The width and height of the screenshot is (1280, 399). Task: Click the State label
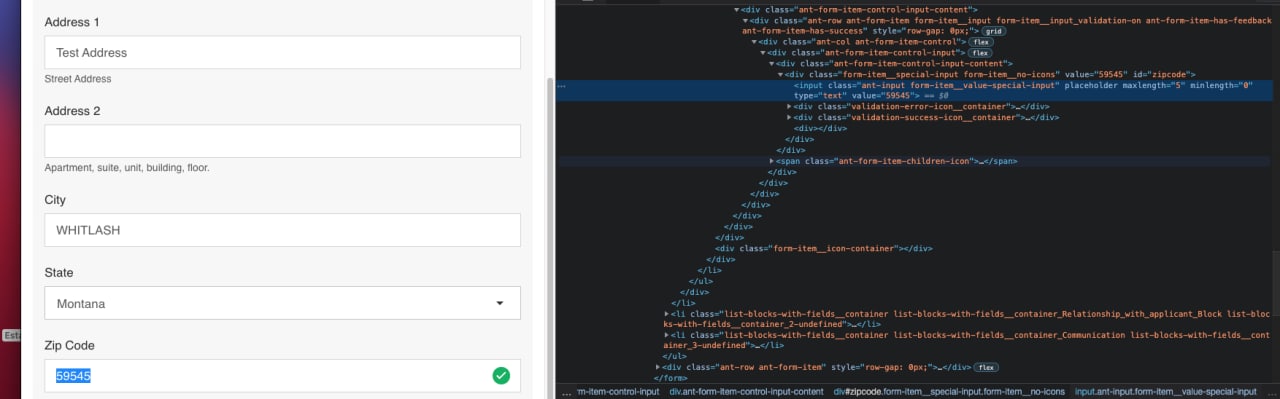tap(59, 273)
